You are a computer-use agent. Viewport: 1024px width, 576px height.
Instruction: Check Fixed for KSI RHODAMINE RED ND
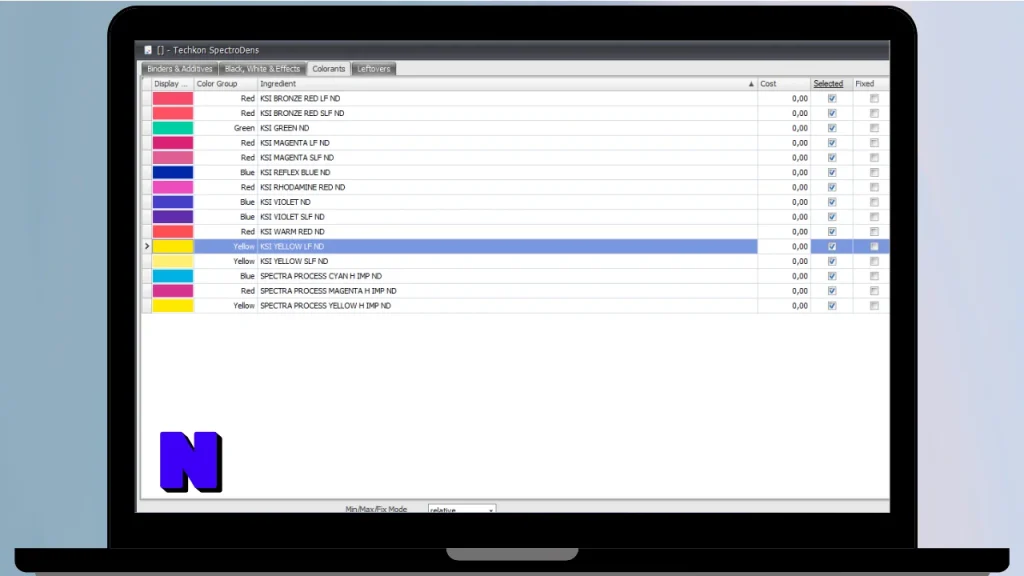pyautogui.click(x=874, y=187)
